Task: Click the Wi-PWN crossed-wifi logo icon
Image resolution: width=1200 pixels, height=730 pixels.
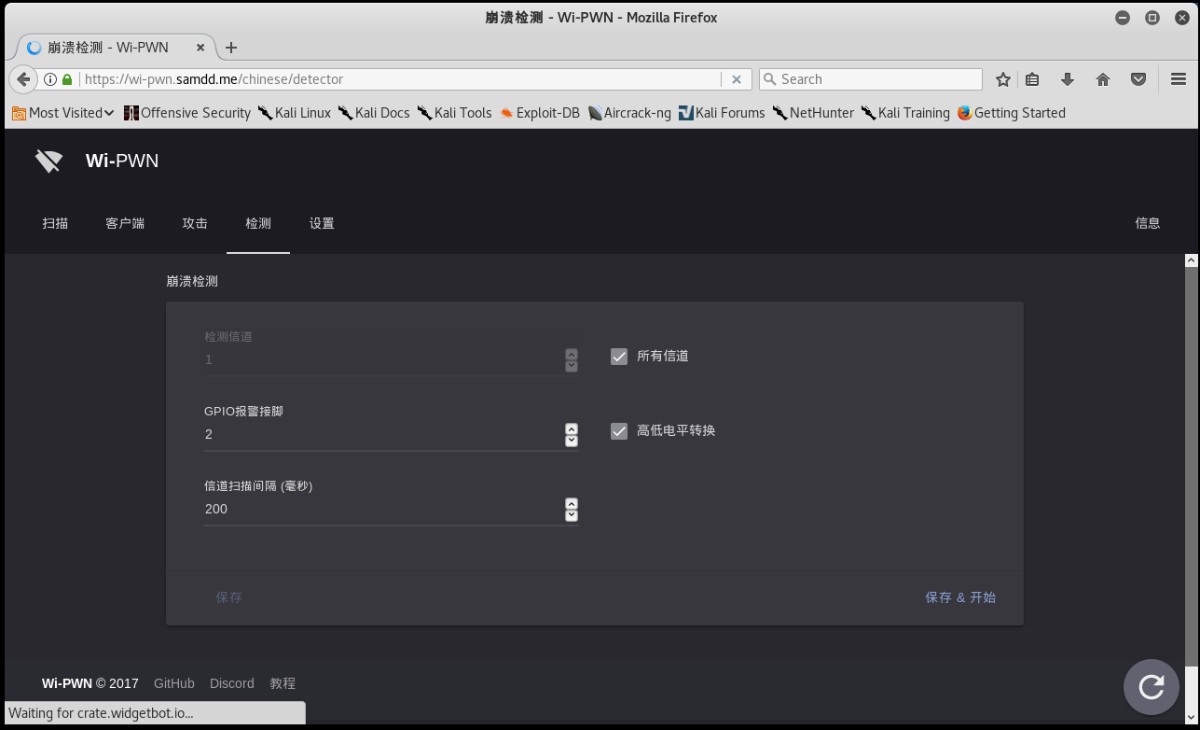Action: tap(48, 161)
